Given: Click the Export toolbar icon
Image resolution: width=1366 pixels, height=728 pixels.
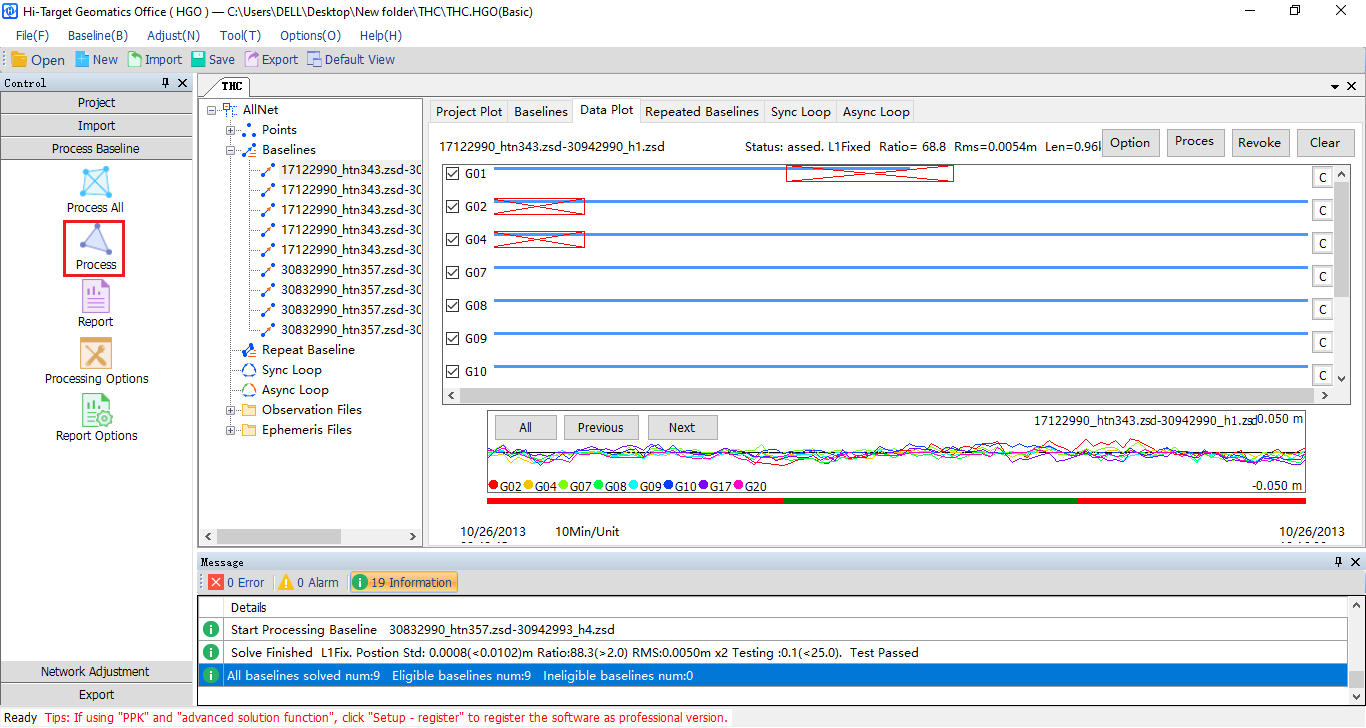Looking at the screenshot, I should [252, 60].
